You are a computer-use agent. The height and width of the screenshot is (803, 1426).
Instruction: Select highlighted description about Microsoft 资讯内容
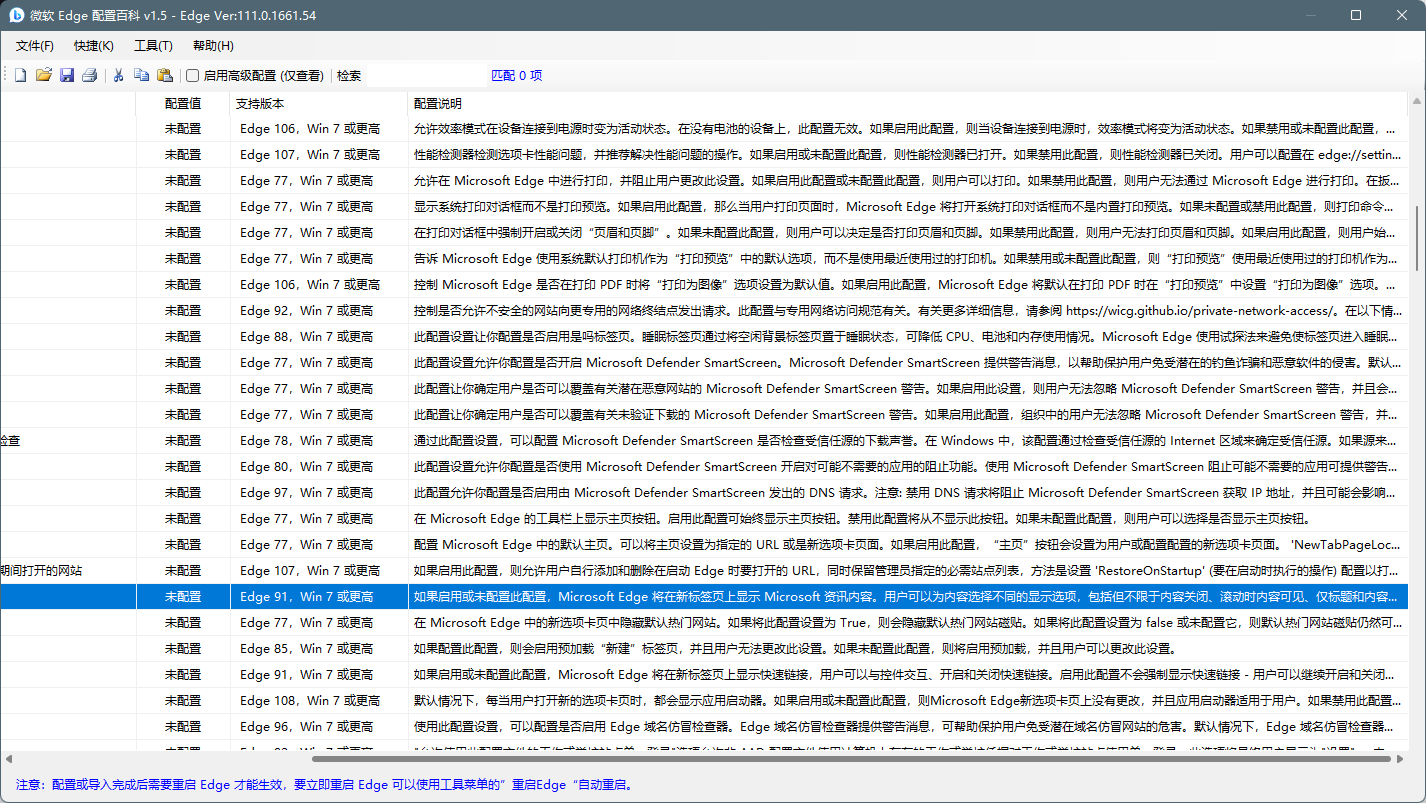click(x=908, y=596)
